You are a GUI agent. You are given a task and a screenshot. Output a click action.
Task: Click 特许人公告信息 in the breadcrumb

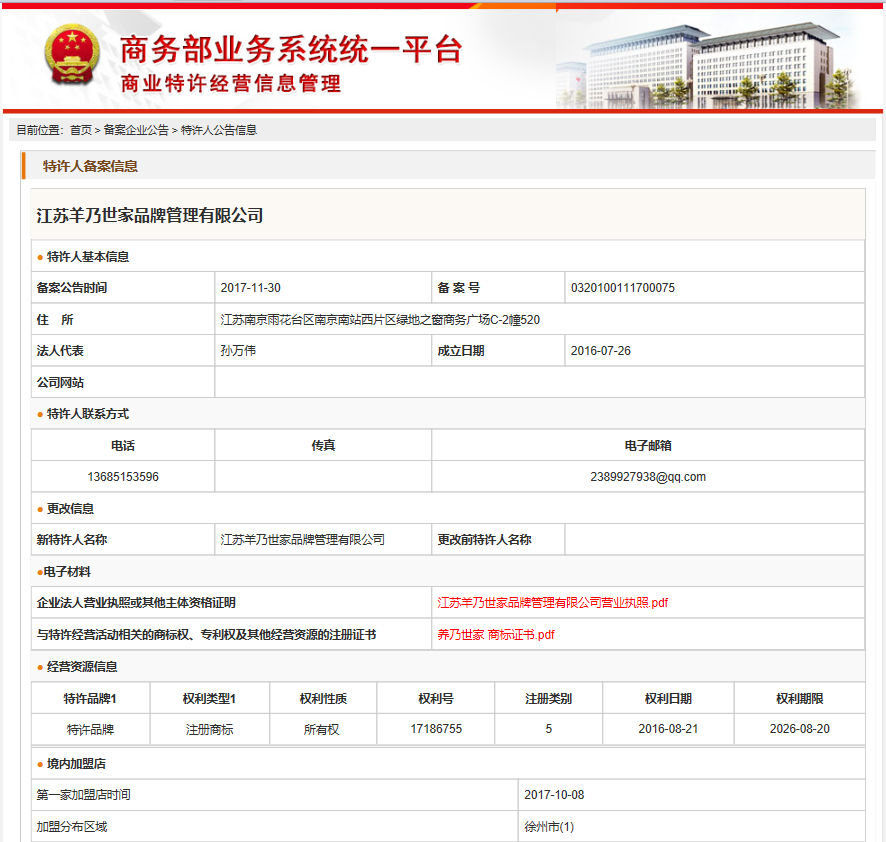218,130
